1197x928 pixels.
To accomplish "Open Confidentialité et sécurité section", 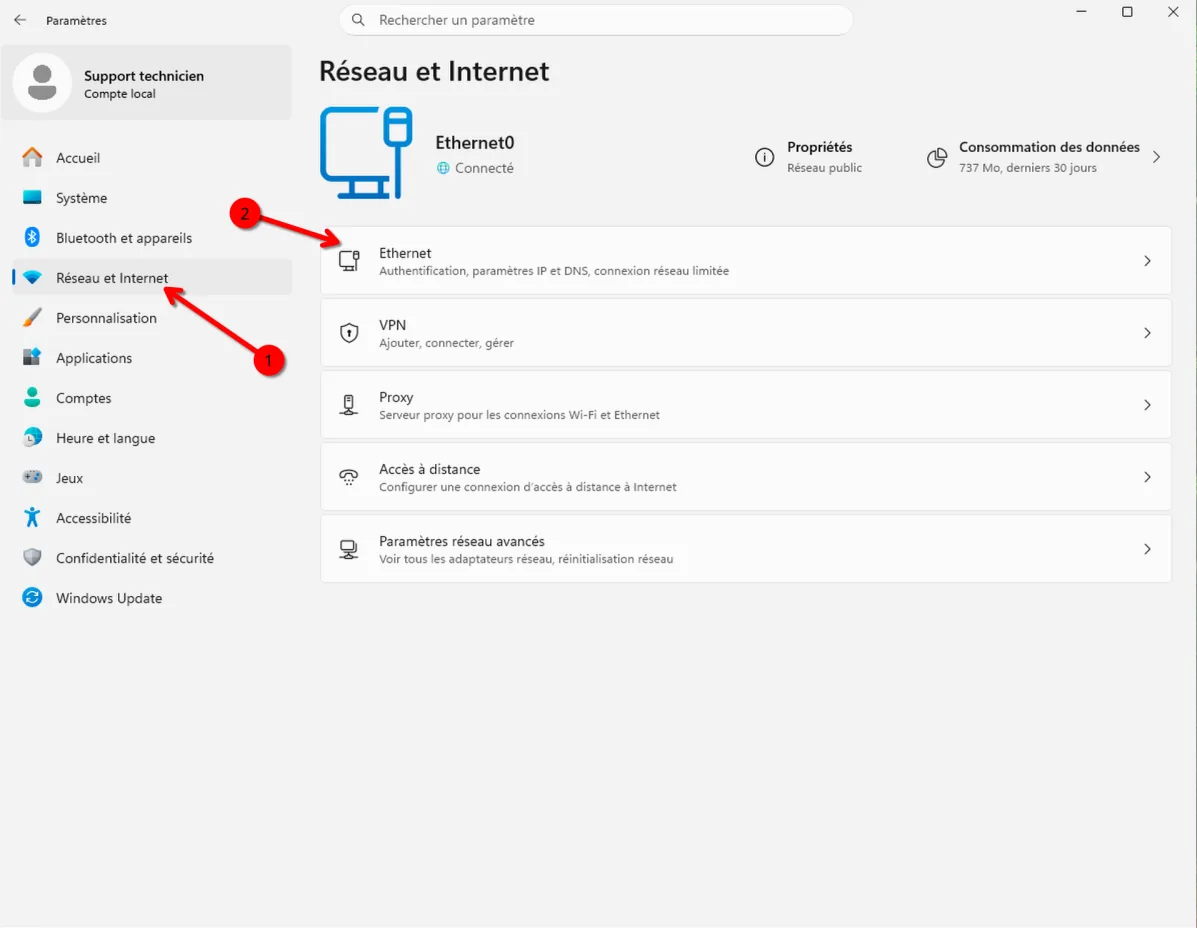I will pos(152,558).
